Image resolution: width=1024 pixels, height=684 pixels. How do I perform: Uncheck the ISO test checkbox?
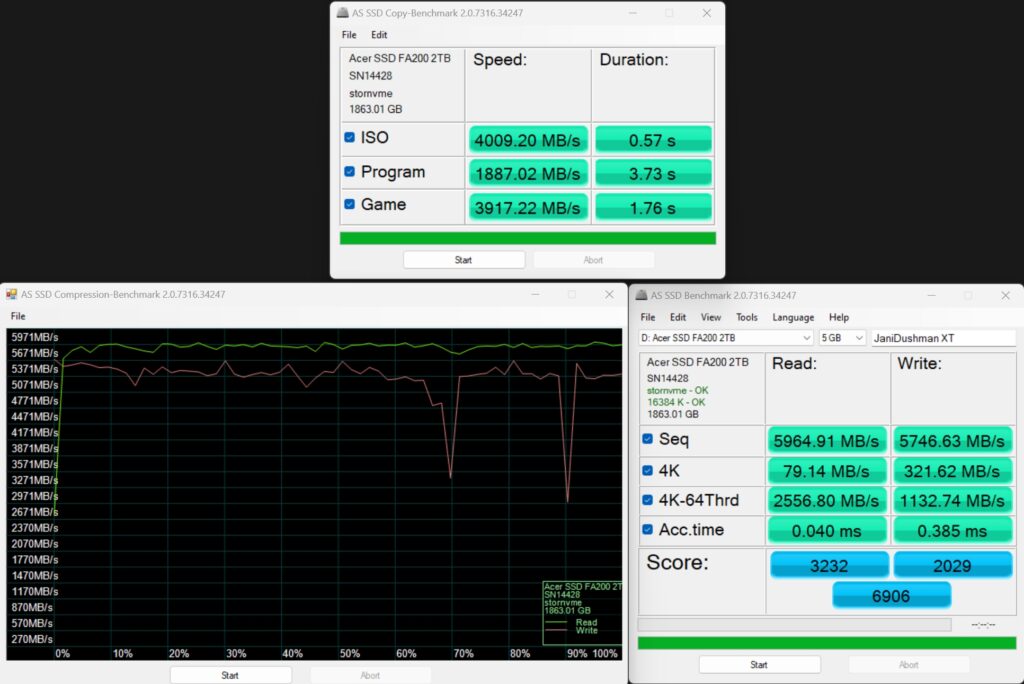click(349, 137)
